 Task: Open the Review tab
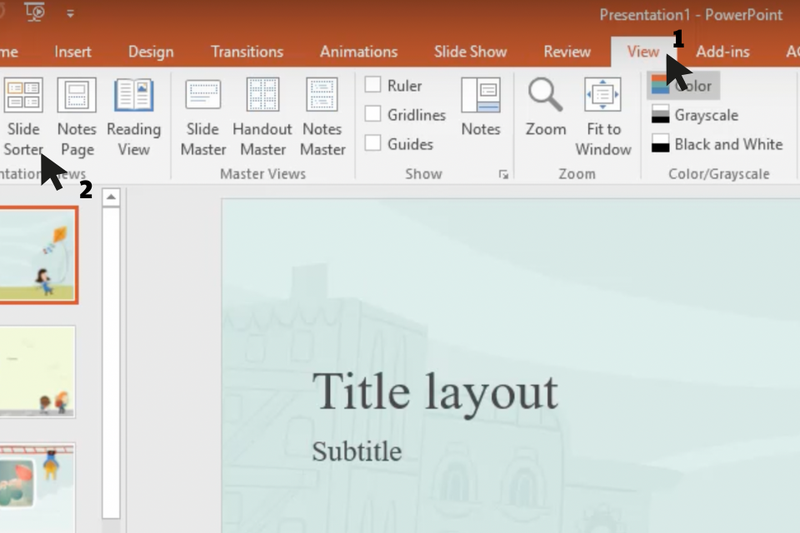(567, 52)
